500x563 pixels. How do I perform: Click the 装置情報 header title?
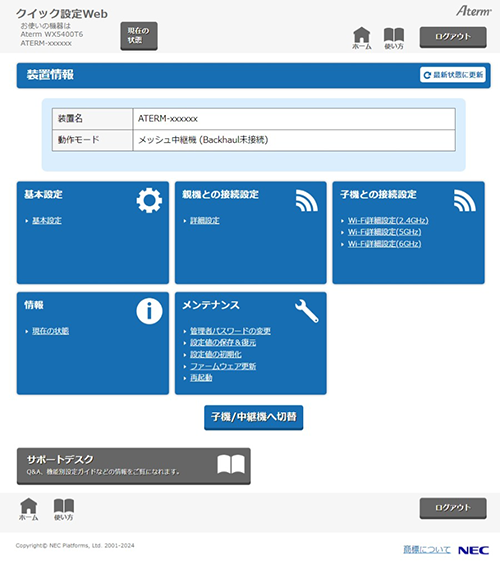50,75
